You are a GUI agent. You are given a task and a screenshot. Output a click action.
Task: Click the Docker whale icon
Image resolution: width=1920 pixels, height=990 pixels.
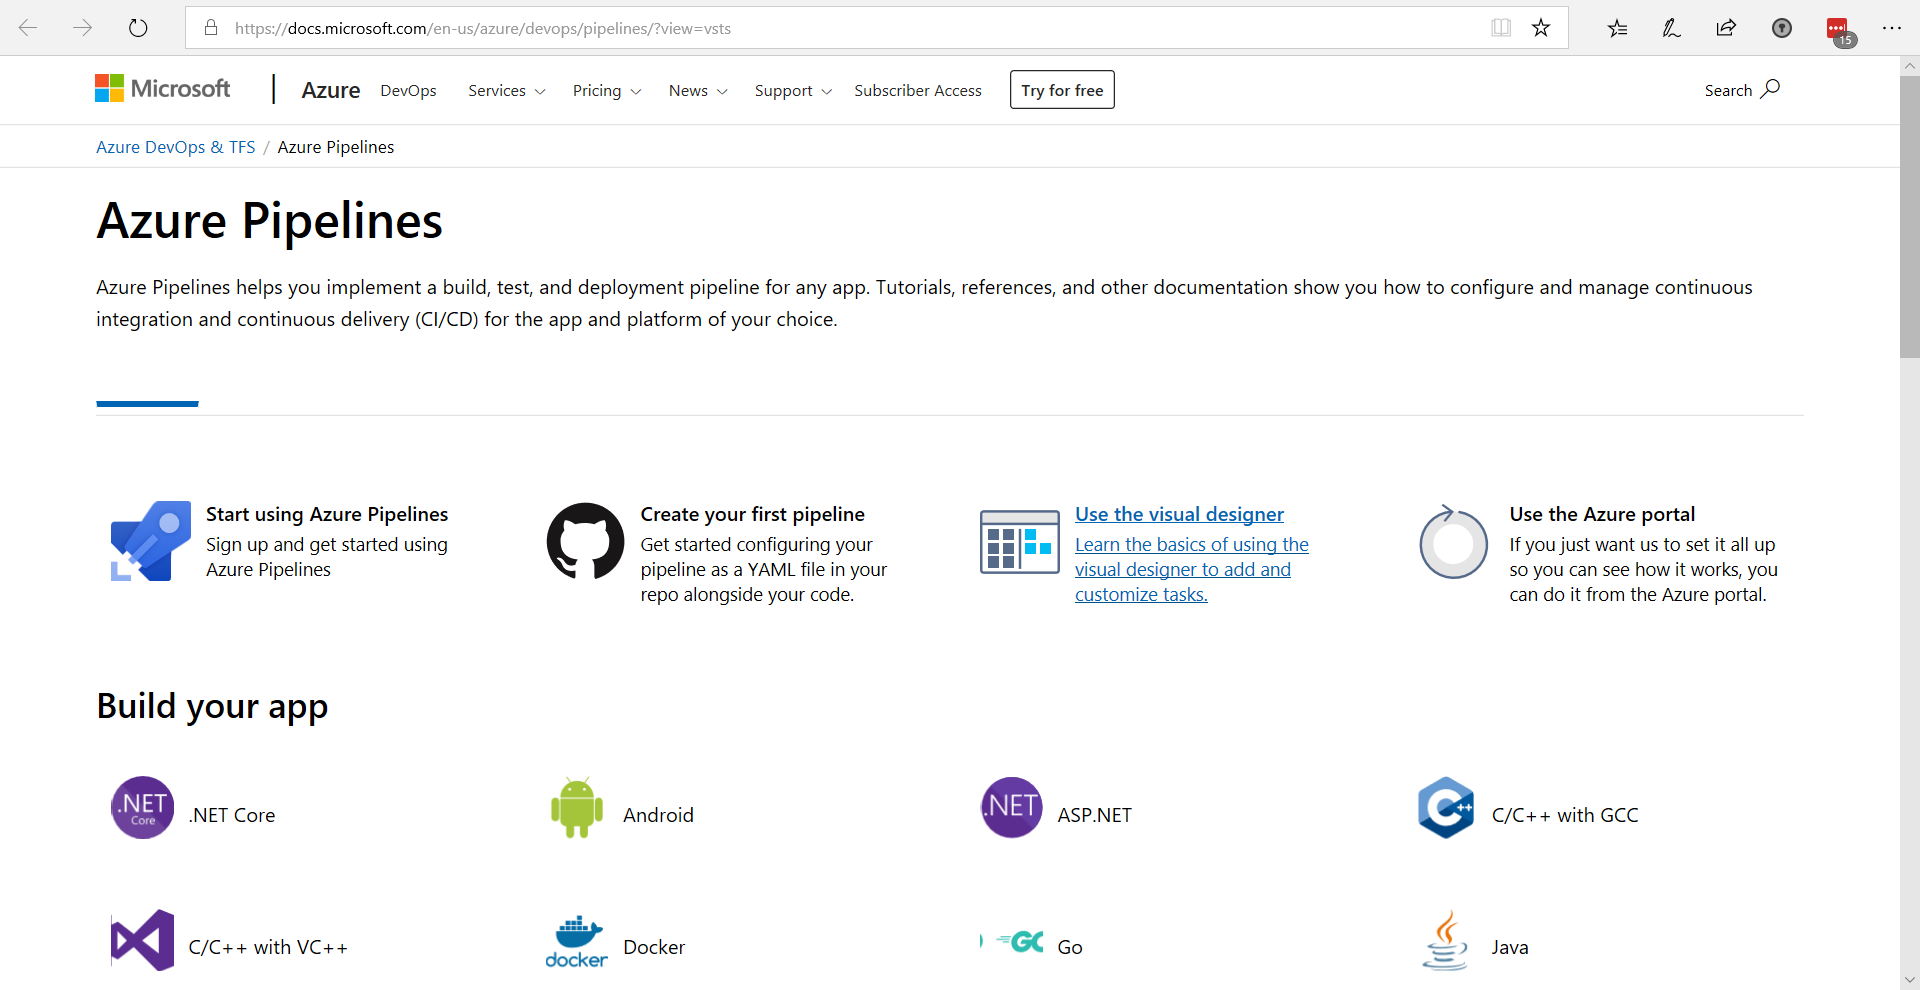tap(577, 941)
